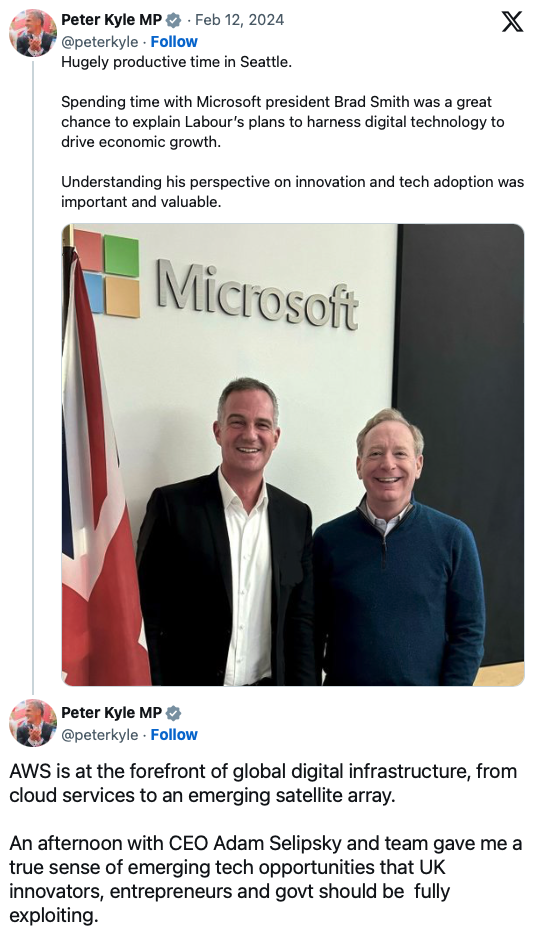Click the verified badge in the AWS tweet
The width and height of the screenshot is (533, 934).
pyautogui.click(x=173, y=713)
